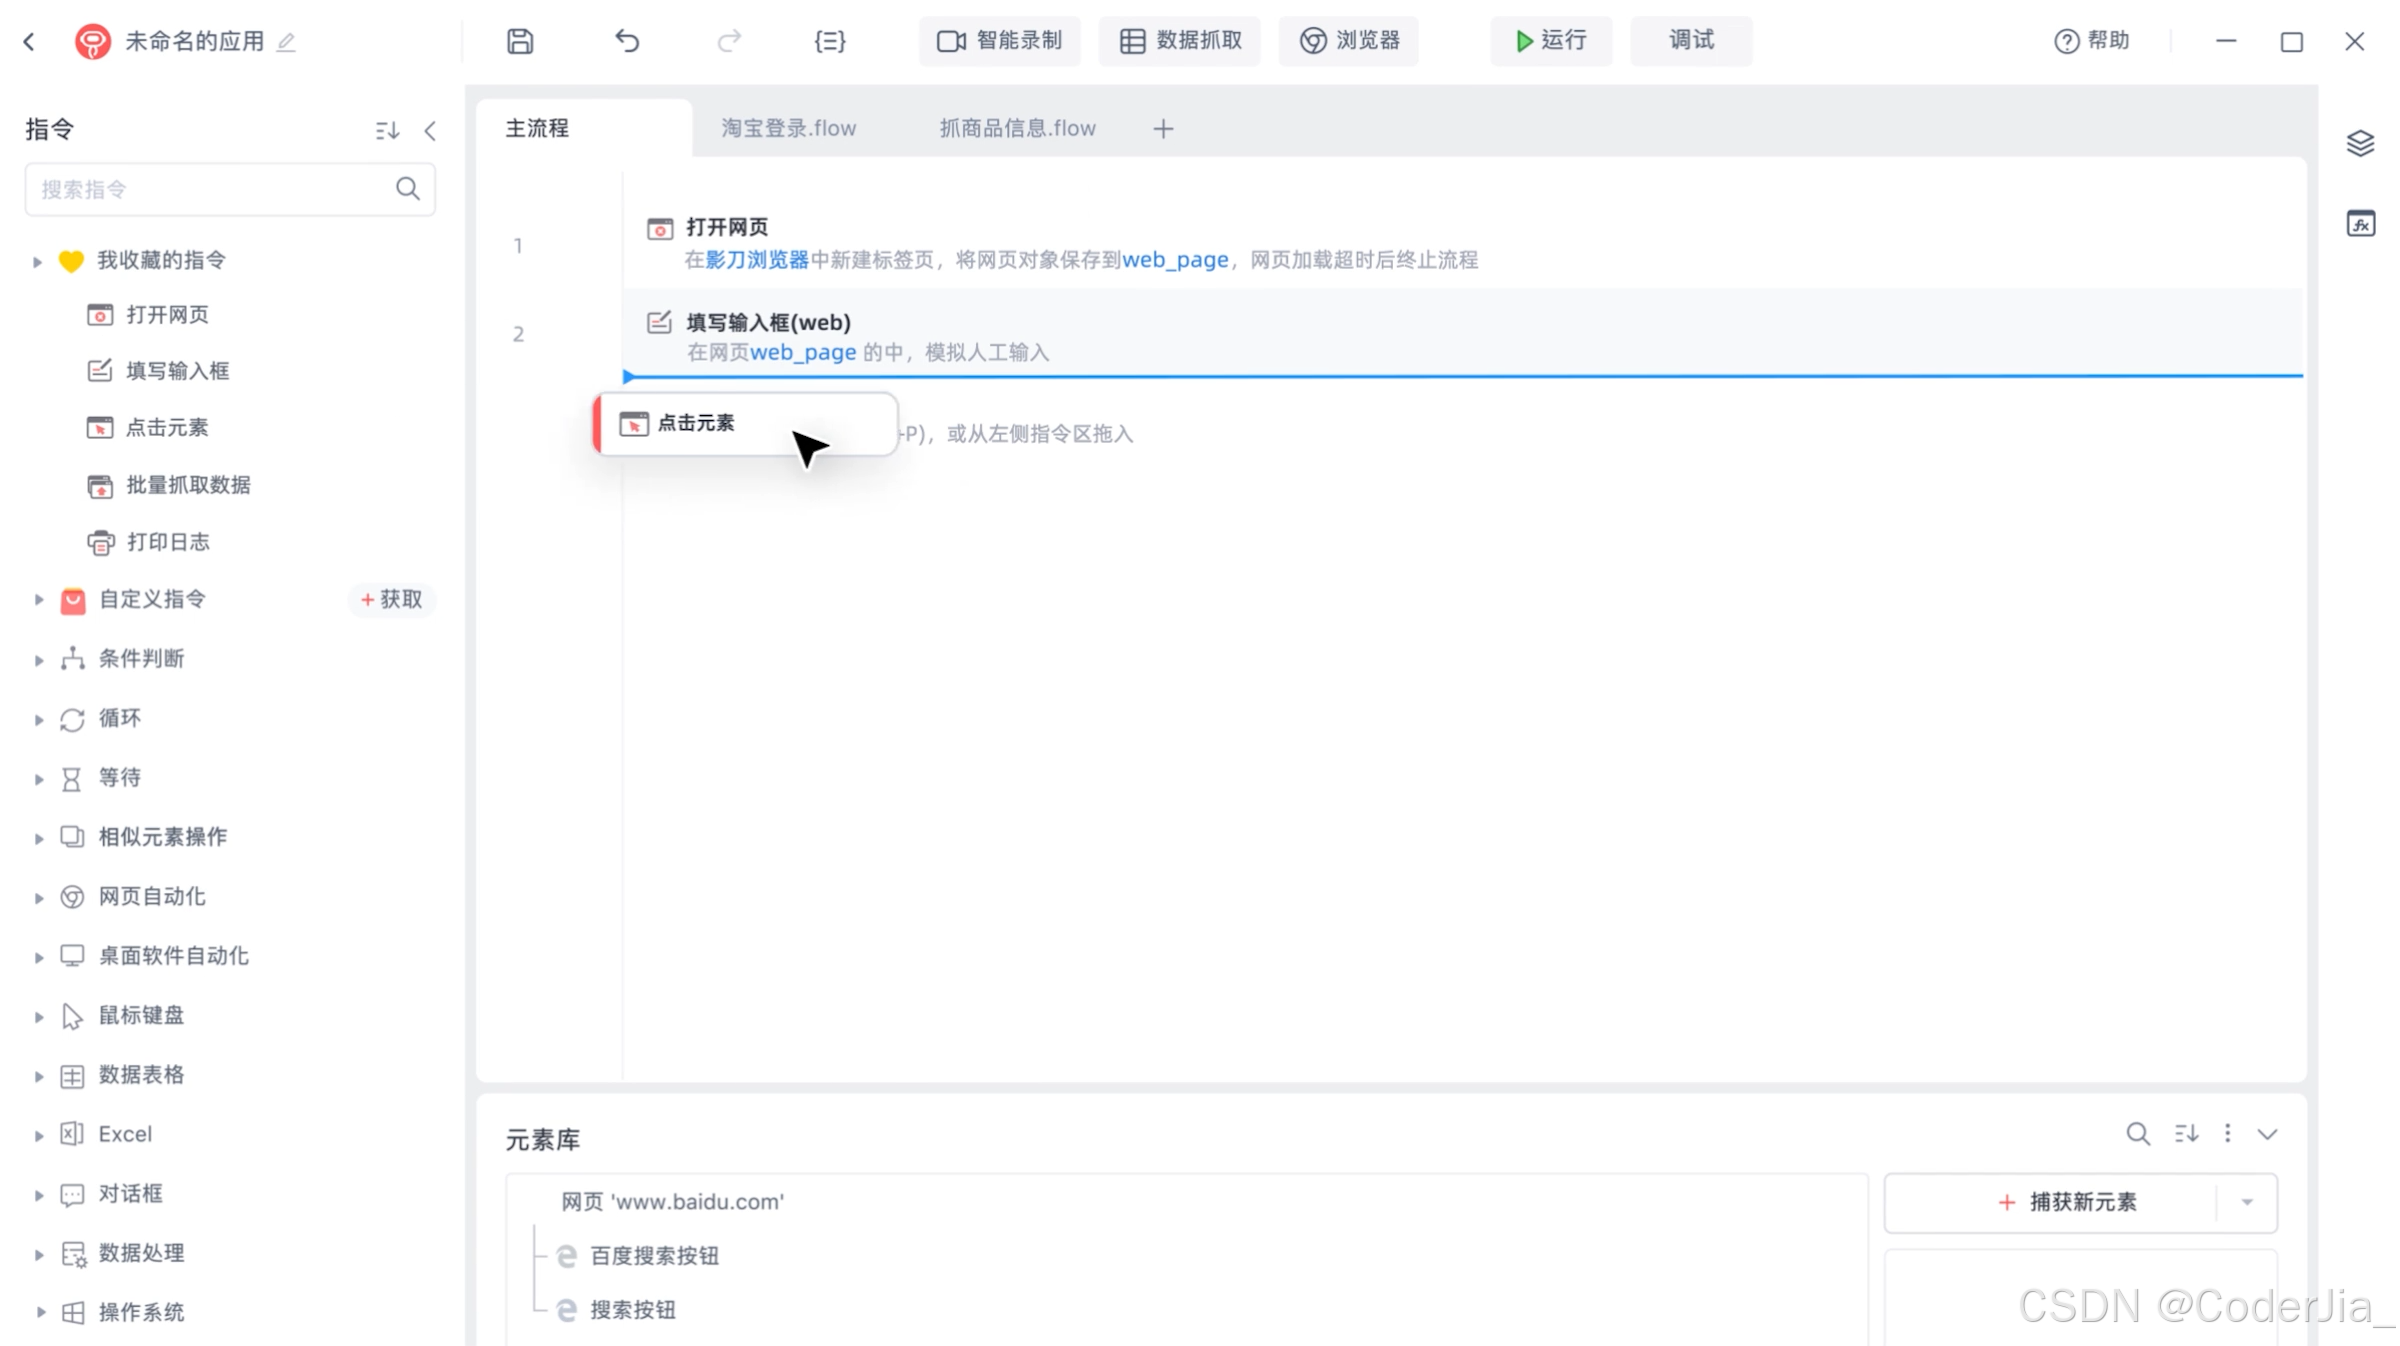Click the sort icon in 指令 panel
This screenshot has height=1346, width=2400.
[x=387, y=131]
